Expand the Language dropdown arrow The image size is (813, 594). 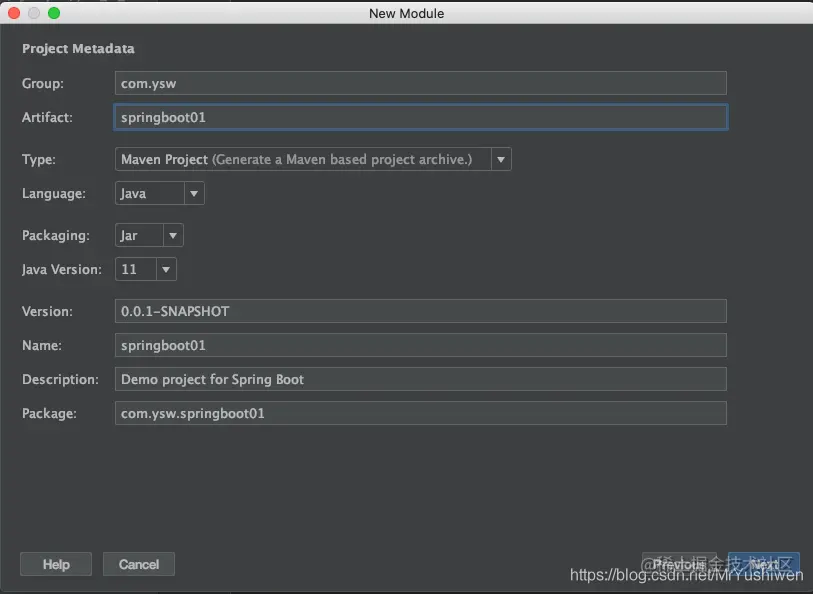point(194,193)
